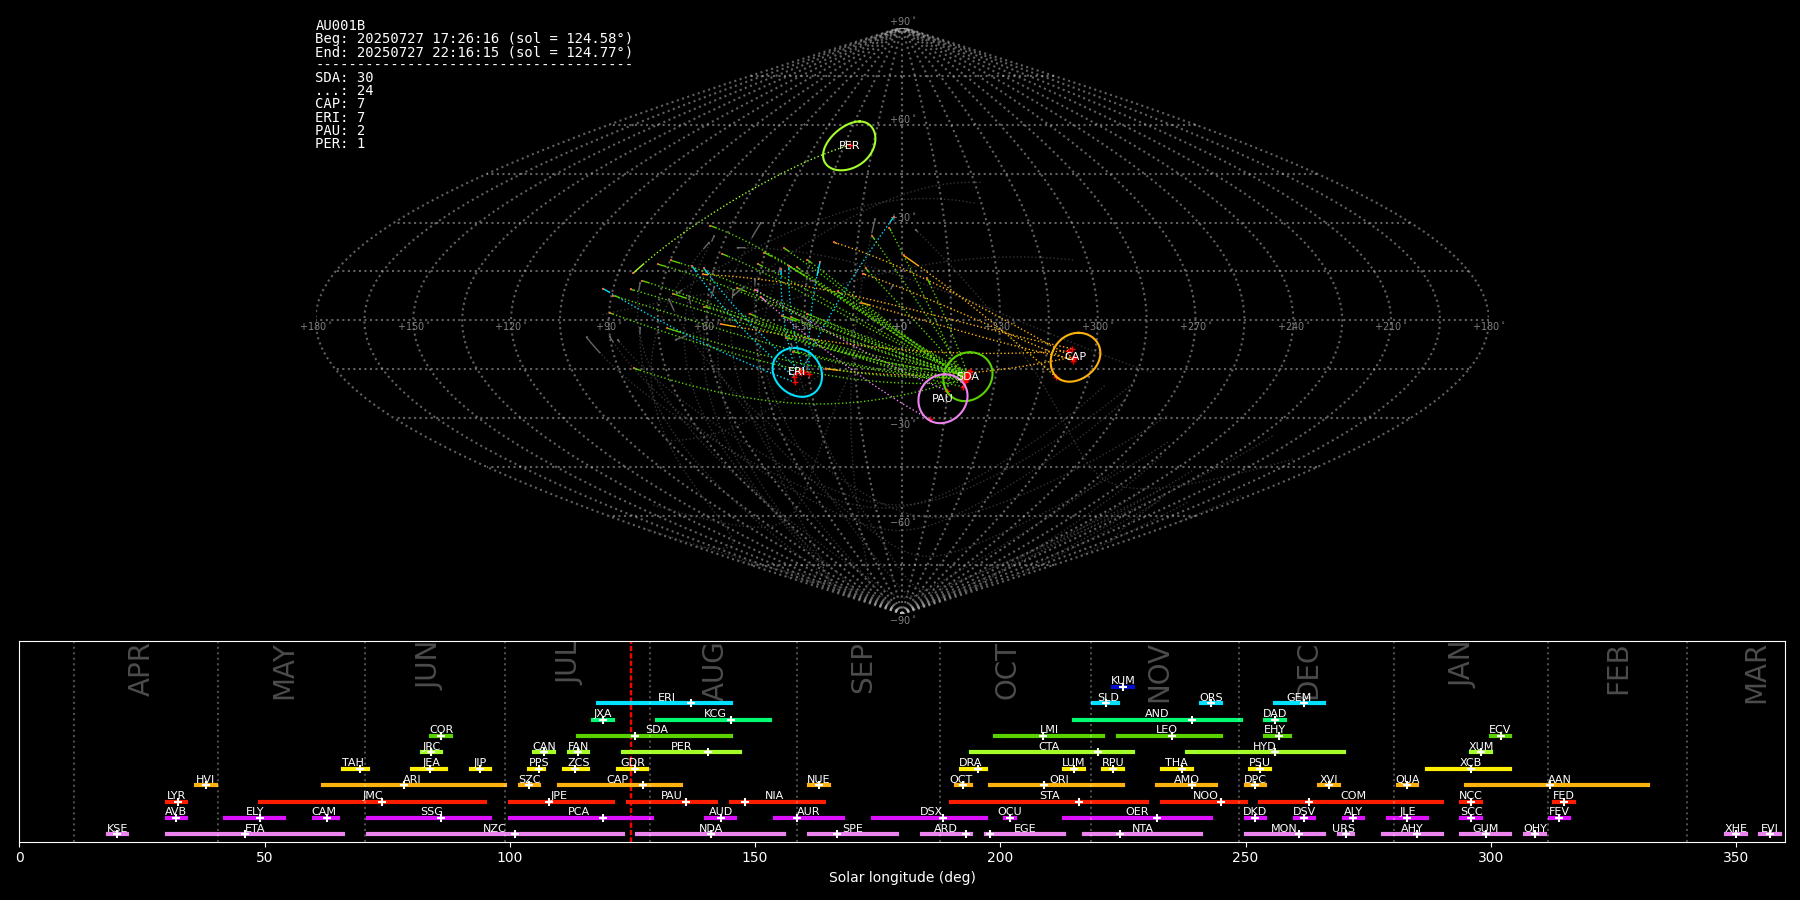Click the 'ERI: 7' count in the legend
1800x900 pixels.
340,118
